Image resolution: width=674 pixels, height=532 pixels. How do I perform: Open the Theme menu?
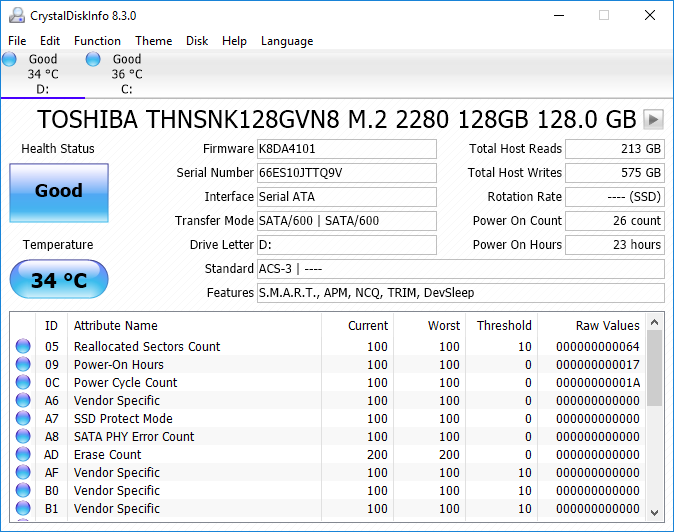coord(153,41)
